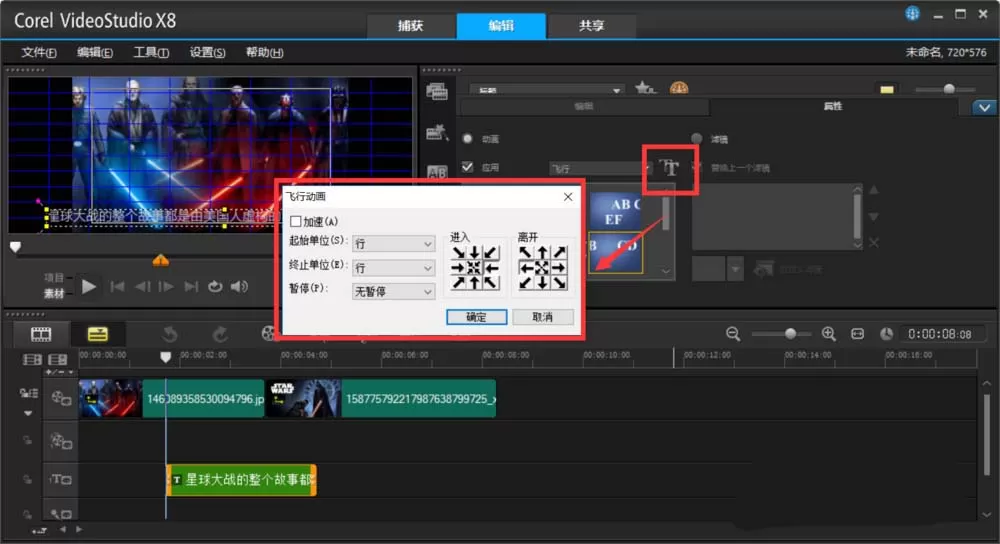Open the 编辑(E) menu
This screenshot has height=544, width=1000.
pyautogui.click(x=95, y=52)
